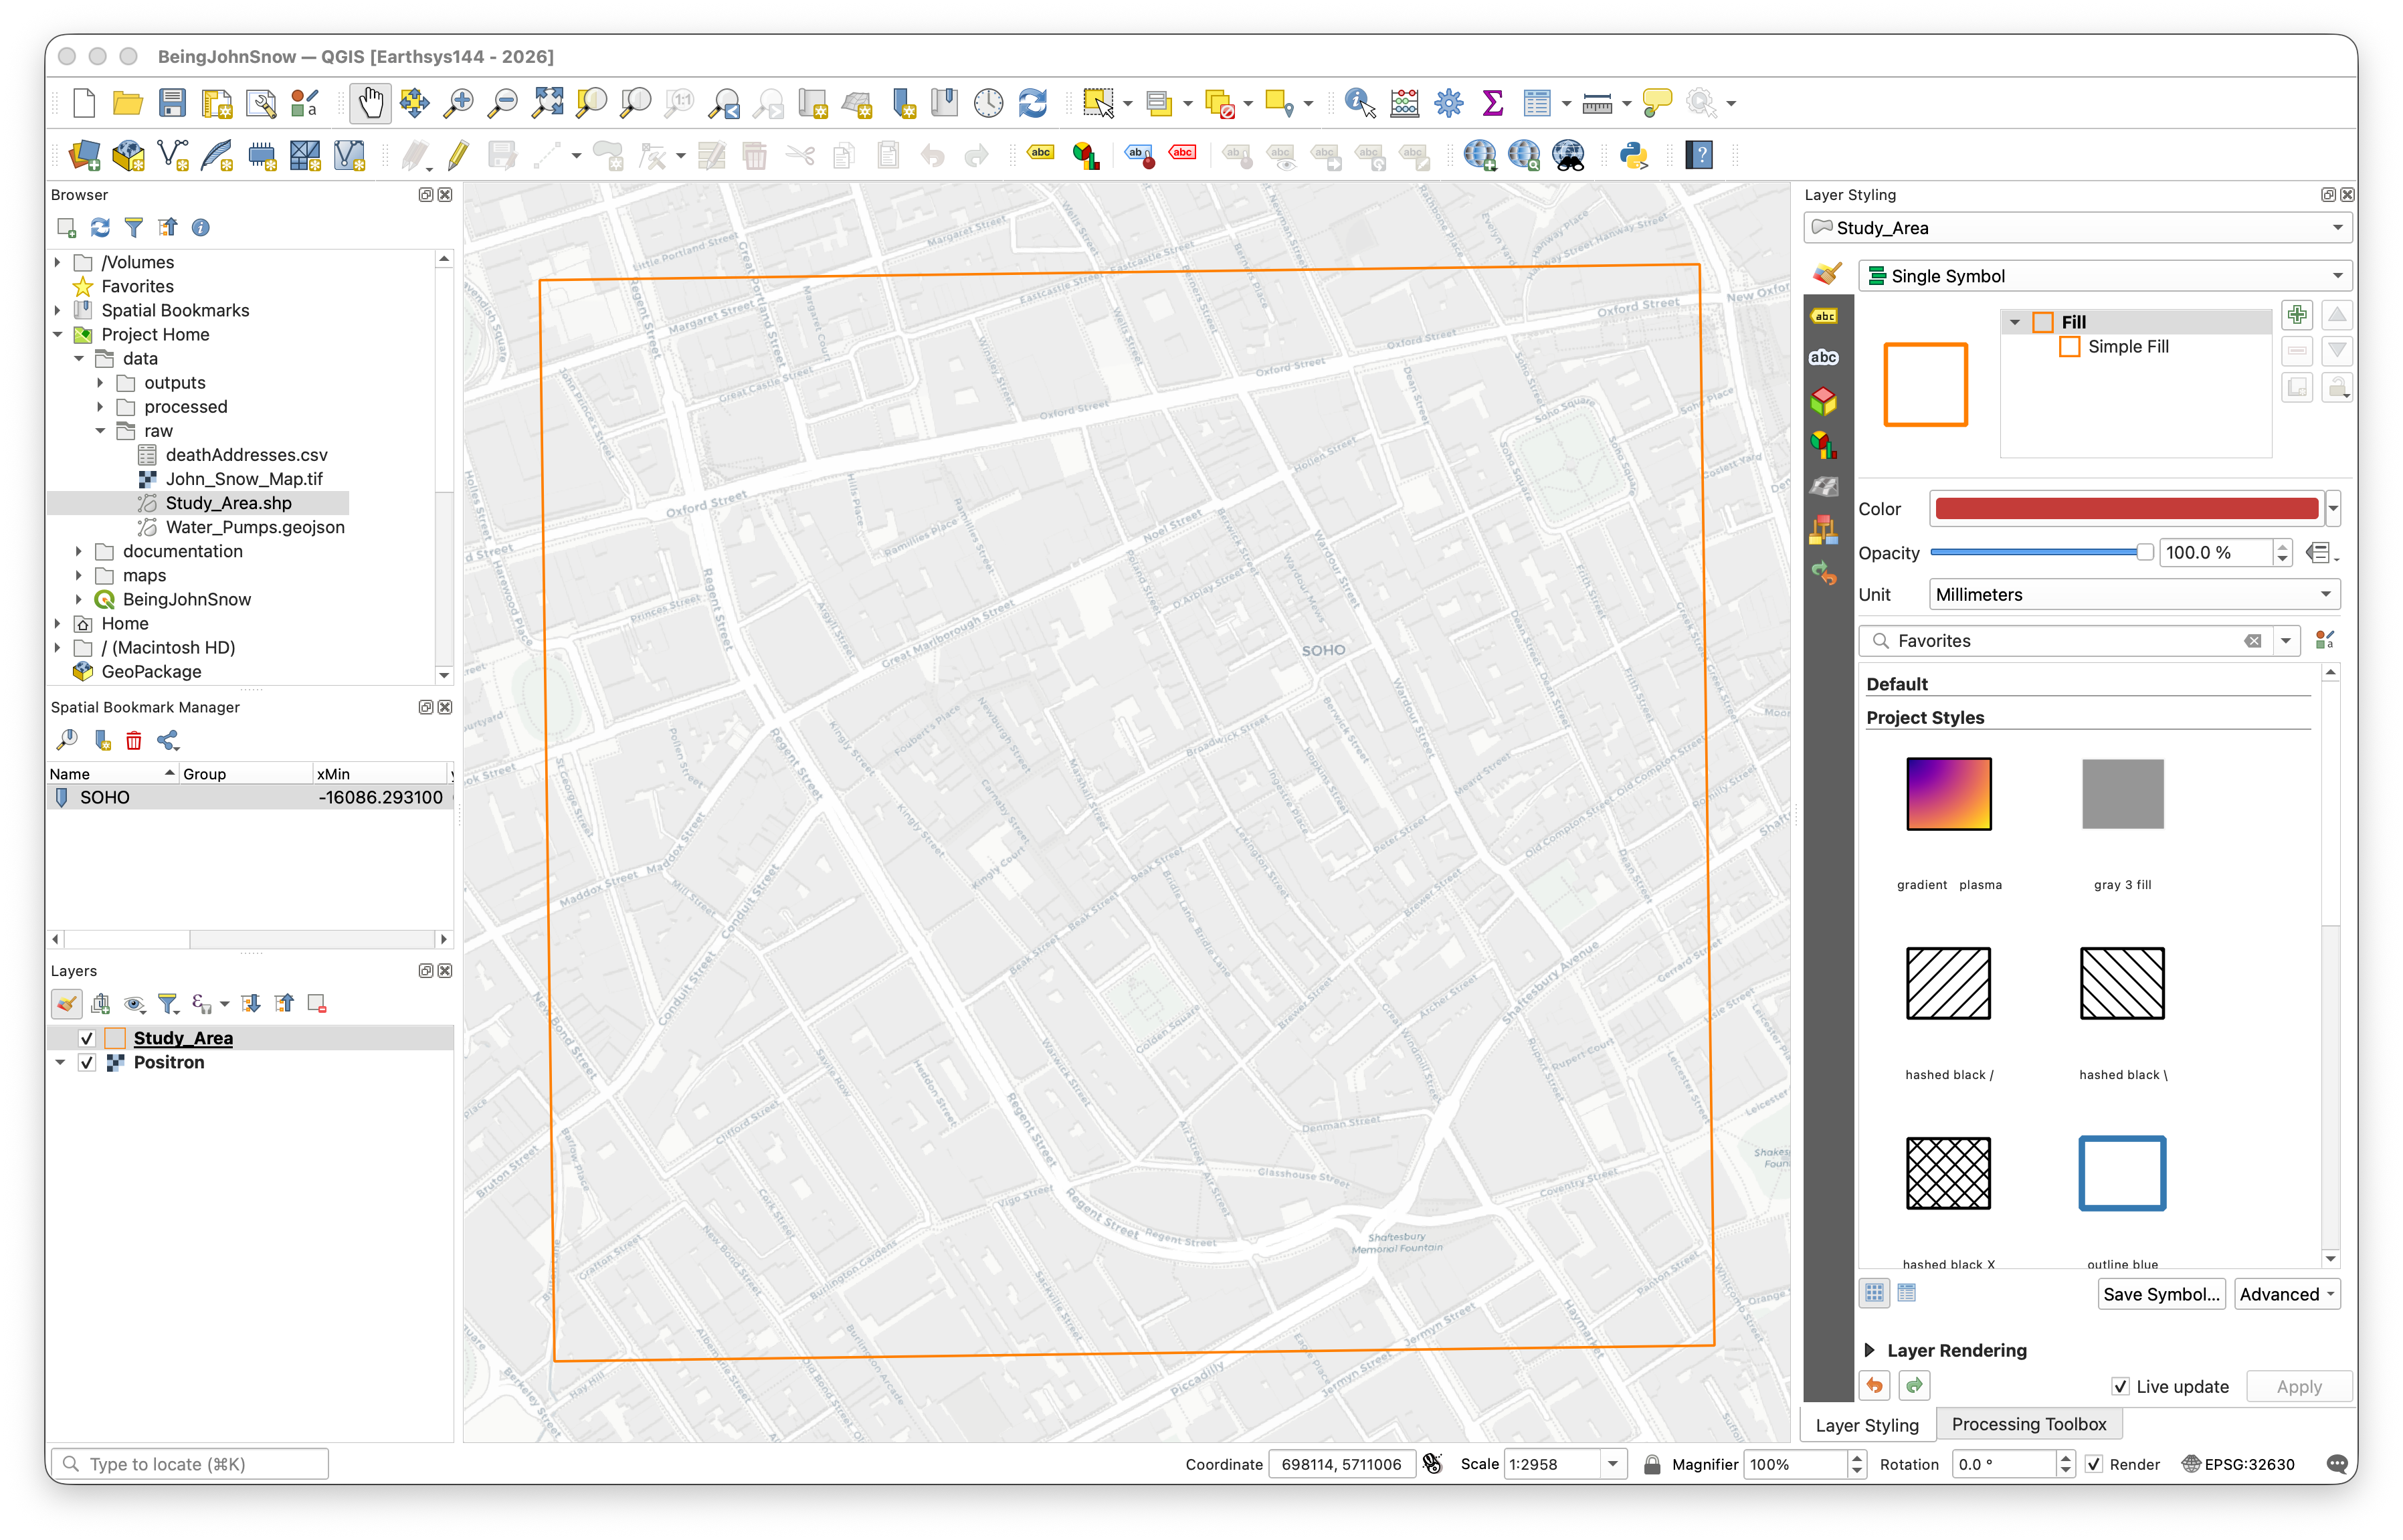
Task: Click the Save Symbol button
Action: coord(2160,1294)
